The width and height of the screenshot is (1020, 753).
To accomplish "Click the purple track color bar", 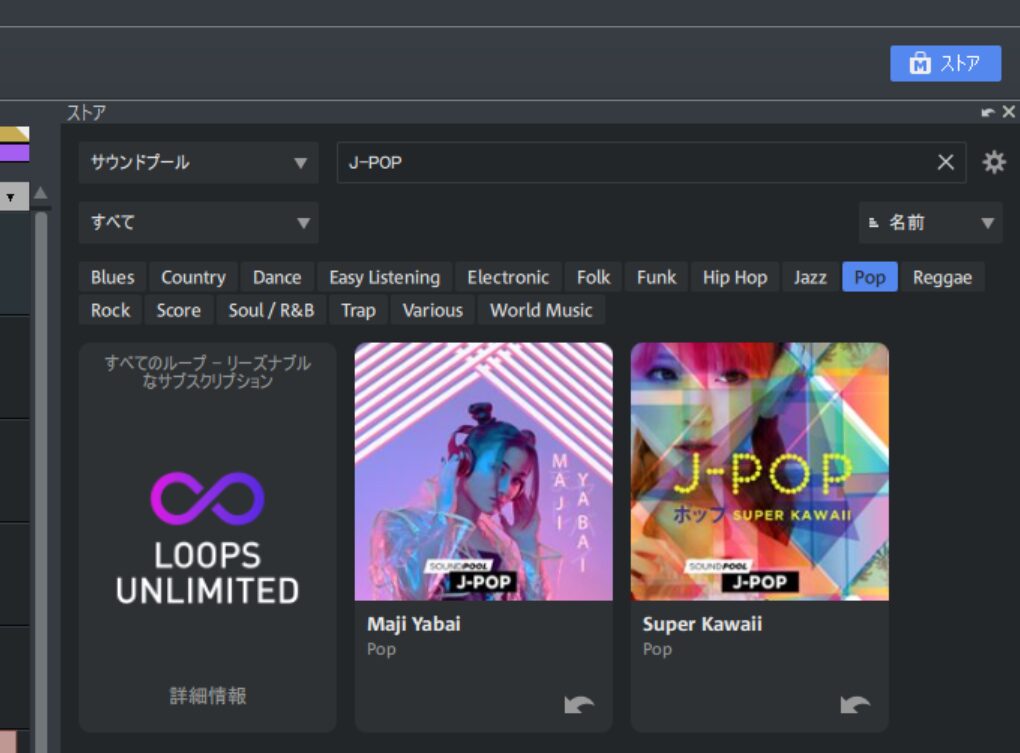I will tap(14, 153).
